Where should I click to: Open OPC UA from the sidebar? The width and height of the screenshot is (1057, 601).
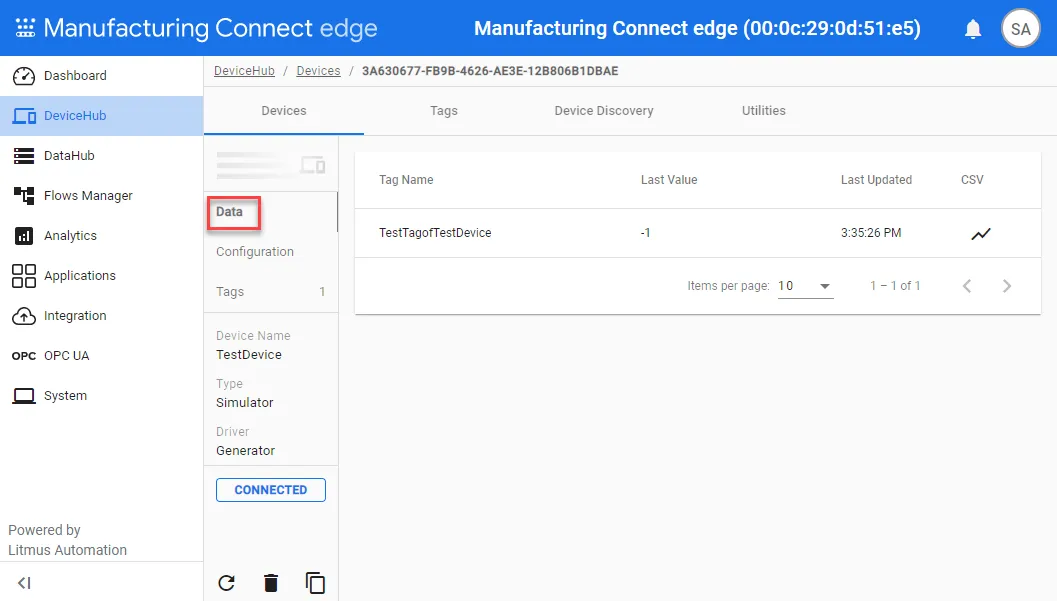[x=66, y=356]
